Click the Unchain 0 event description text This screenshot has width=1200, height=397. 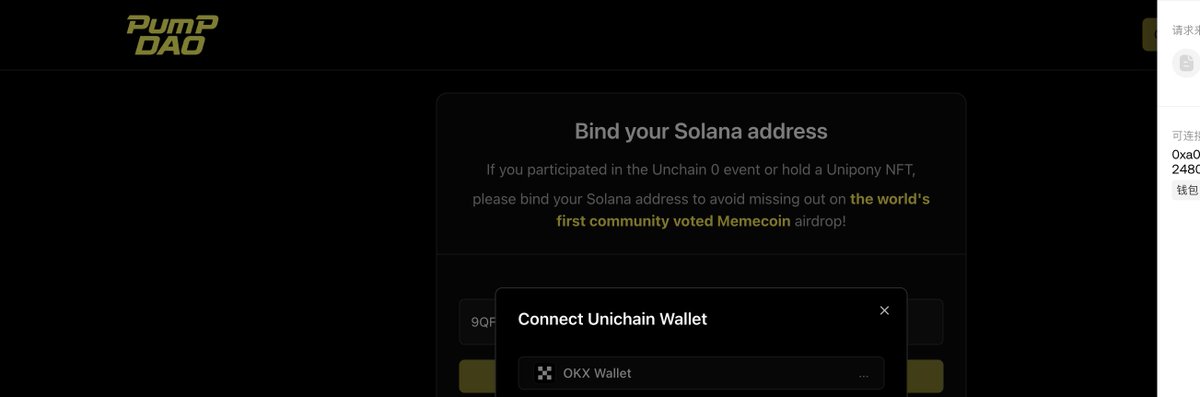701,169
